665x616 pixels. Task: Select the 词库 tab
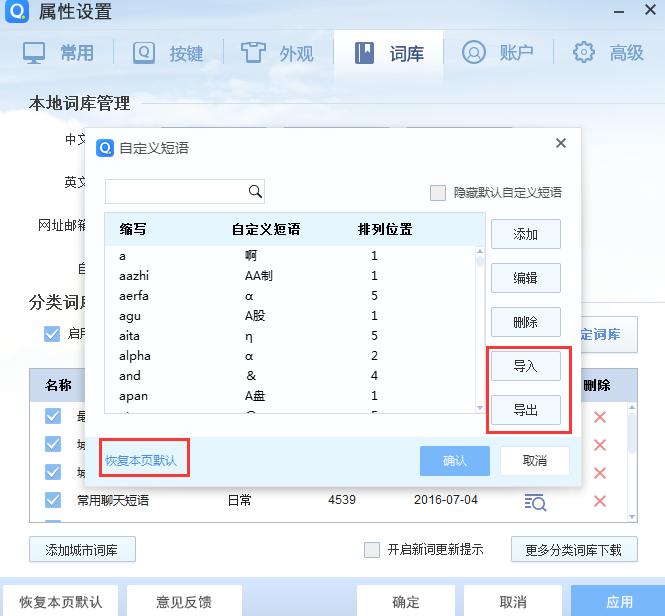(388, 53)
